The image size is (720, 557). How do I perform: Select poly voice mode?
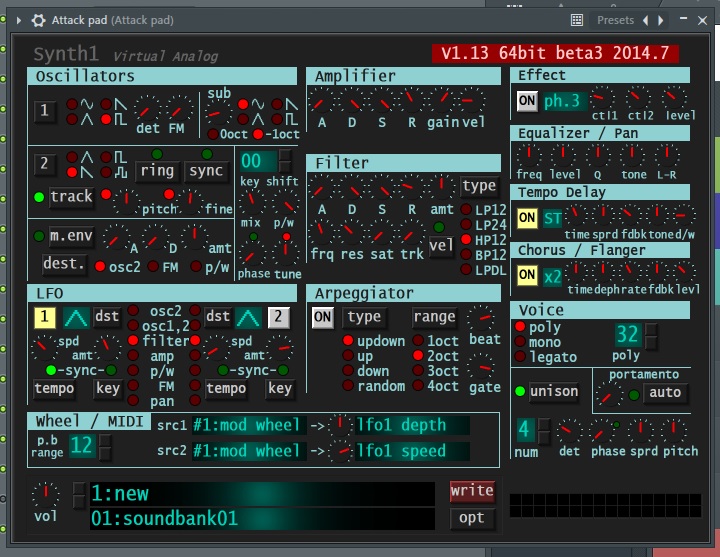click(520, 326)
